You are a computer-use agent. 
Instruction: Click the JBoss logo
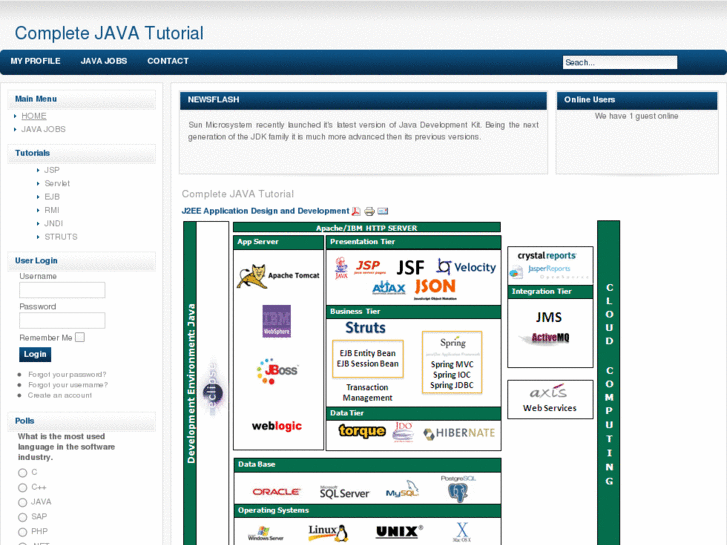coord(277,371)
